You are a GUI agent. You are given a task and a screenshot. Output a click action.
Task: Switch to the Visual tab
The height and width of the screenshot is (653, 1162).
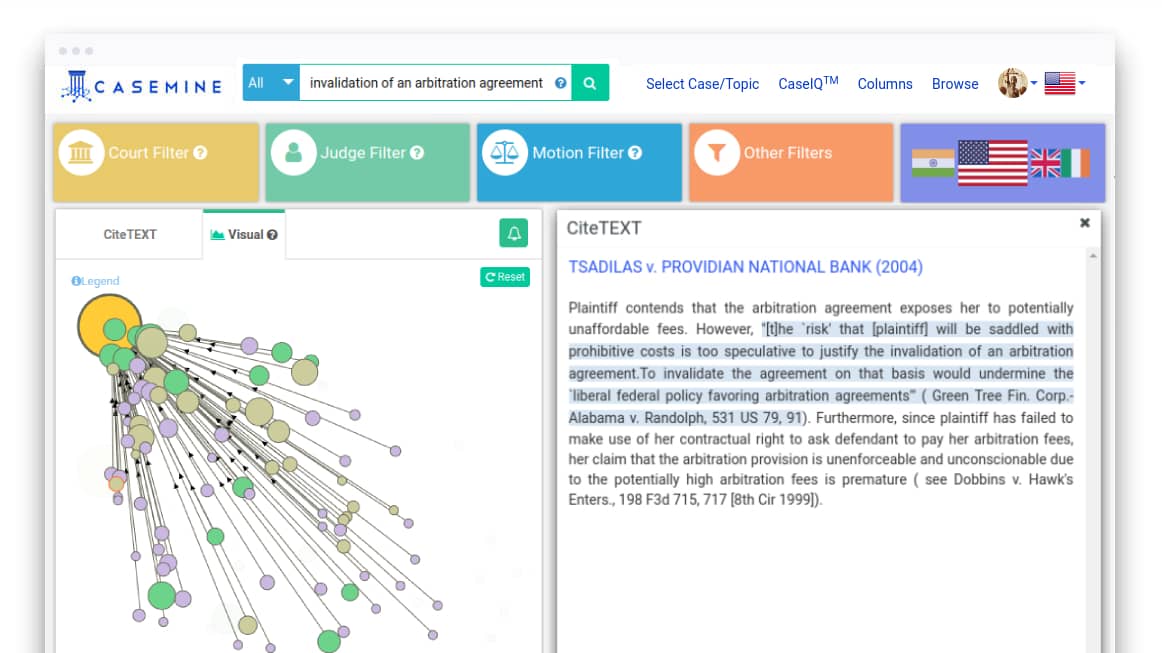click(244, 235)
